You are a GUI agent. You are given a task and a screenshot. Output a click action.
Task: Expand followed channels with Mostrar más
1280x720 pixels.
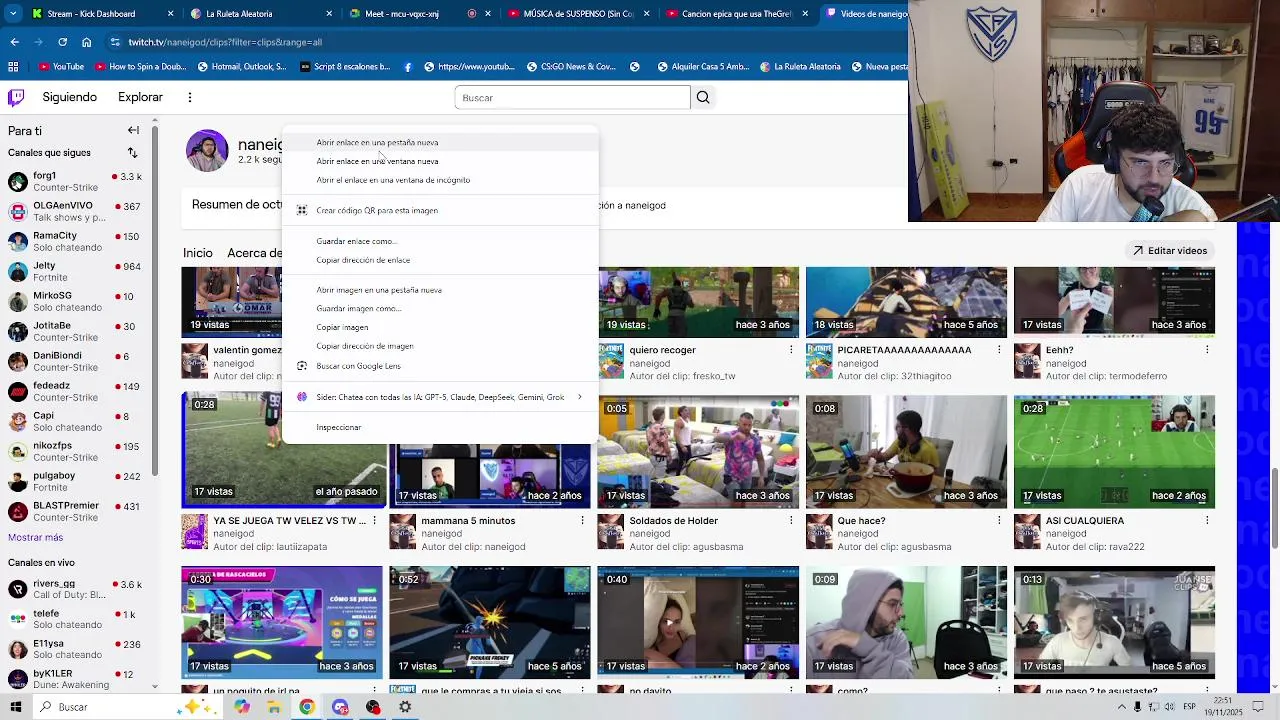[35, 537]
